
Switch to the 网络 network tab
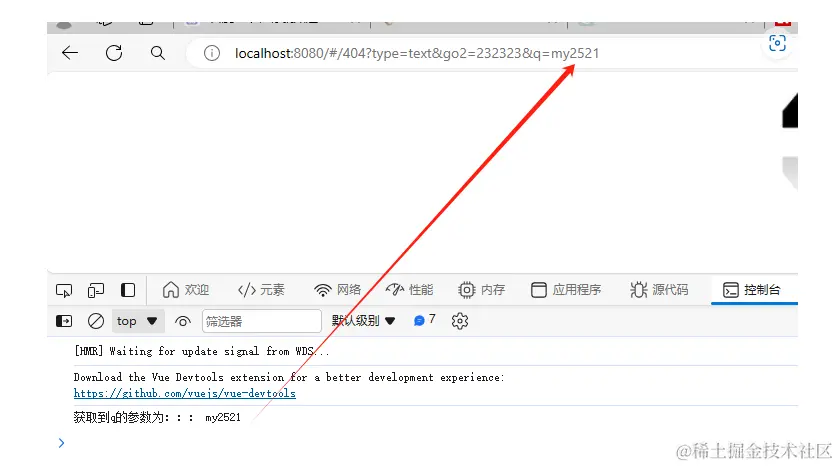click(338, 290)
